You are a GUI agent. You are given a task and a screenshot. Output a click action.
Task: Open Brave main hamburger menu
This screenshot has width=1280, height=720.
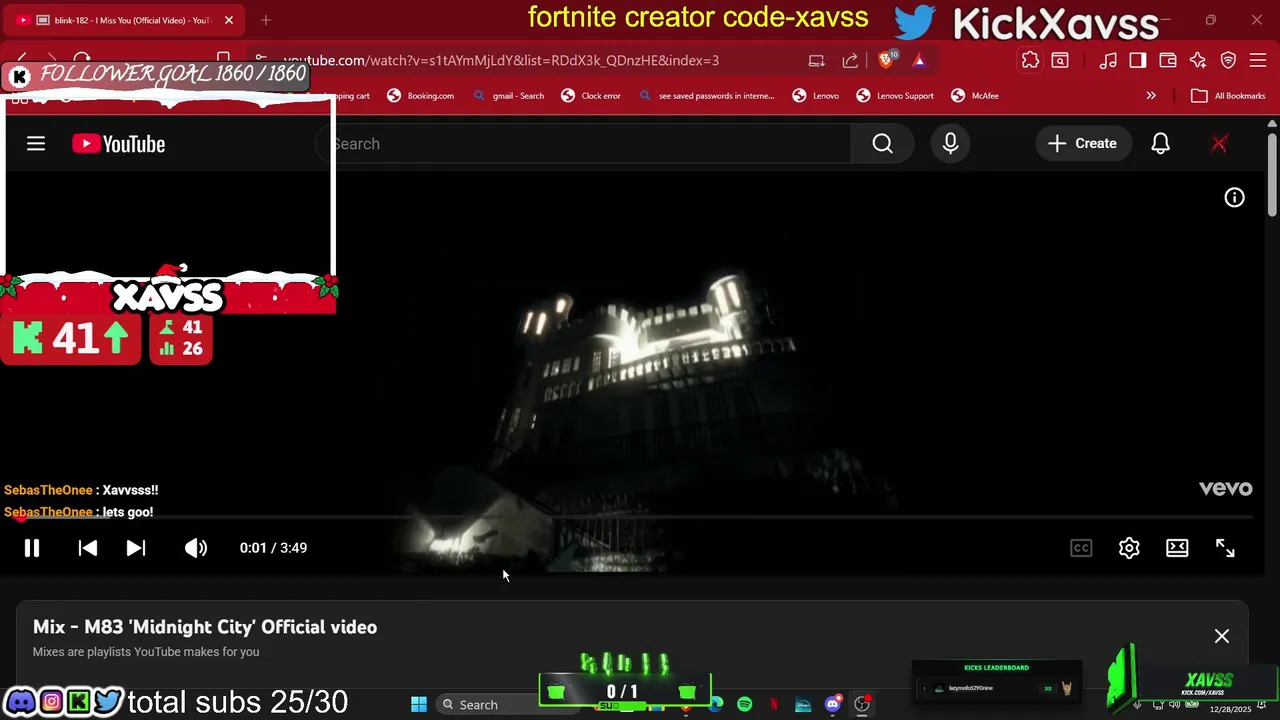(1257, 61)
